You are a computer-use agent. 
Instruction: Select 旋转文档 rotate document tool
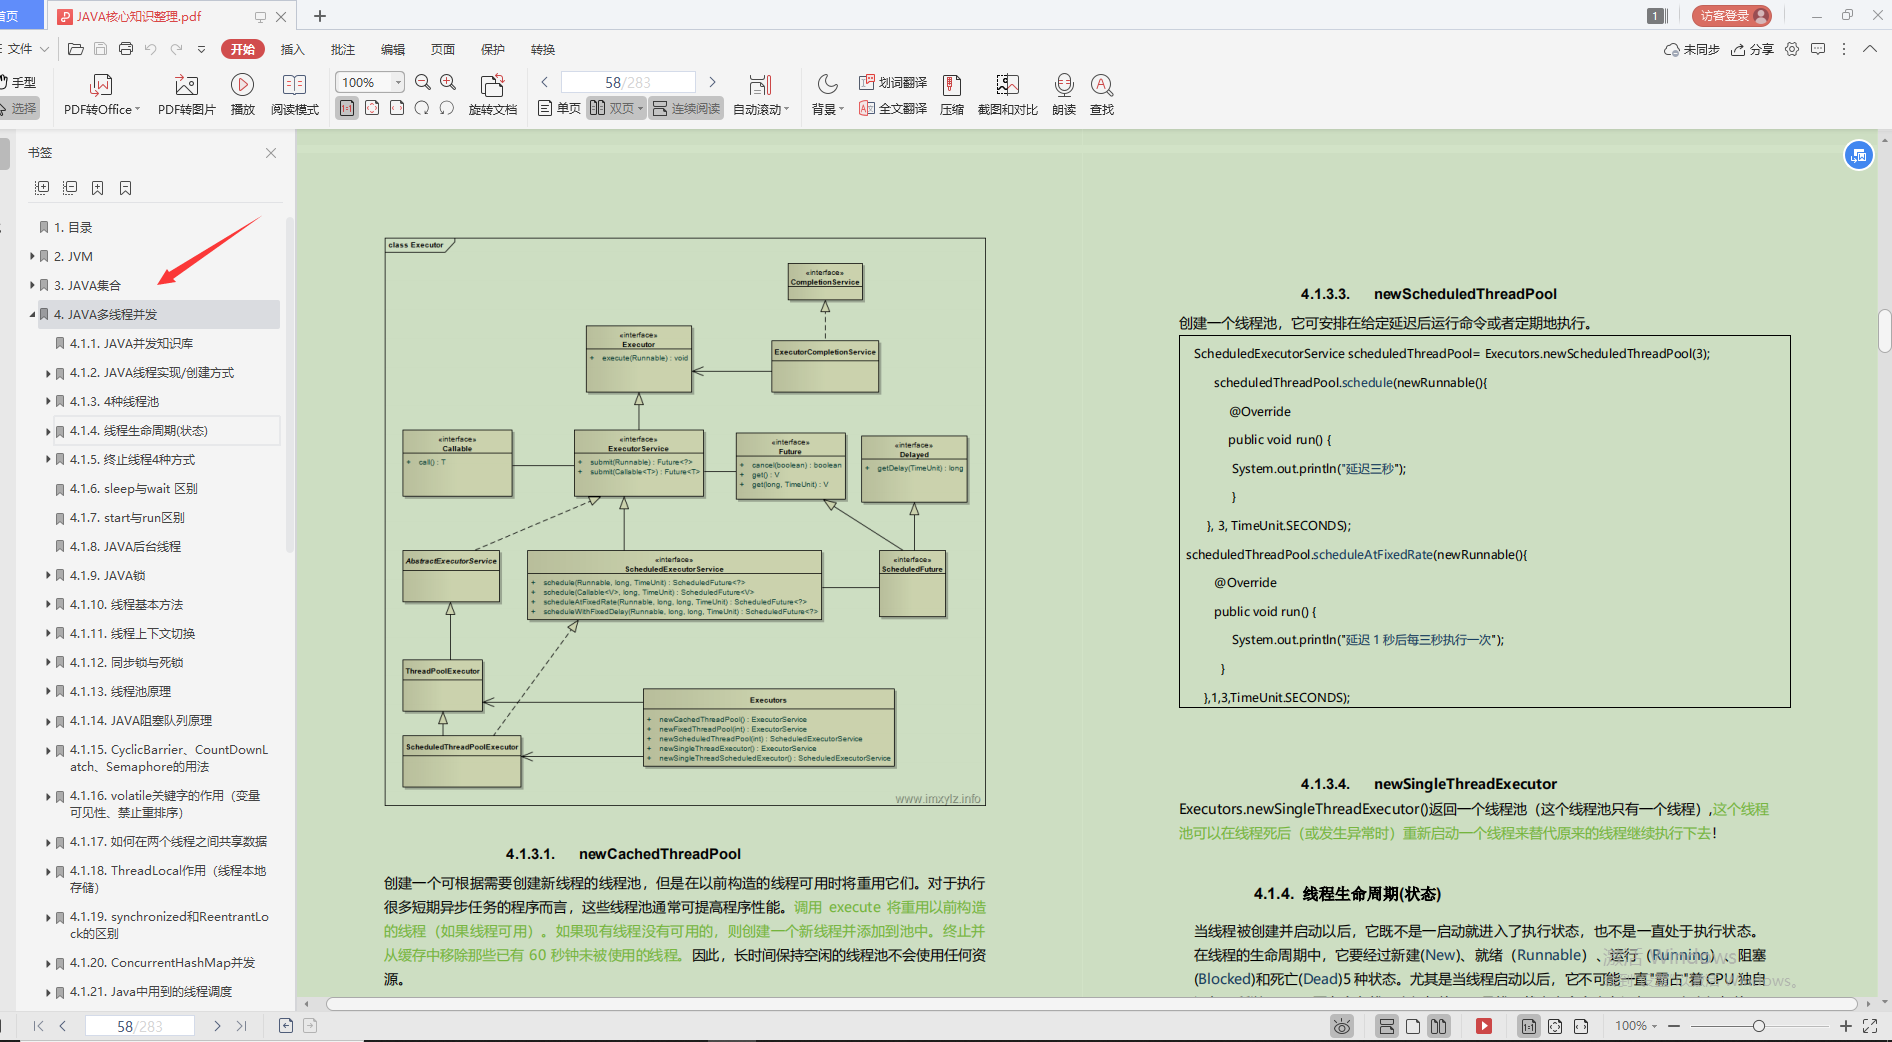click(492, 95)
